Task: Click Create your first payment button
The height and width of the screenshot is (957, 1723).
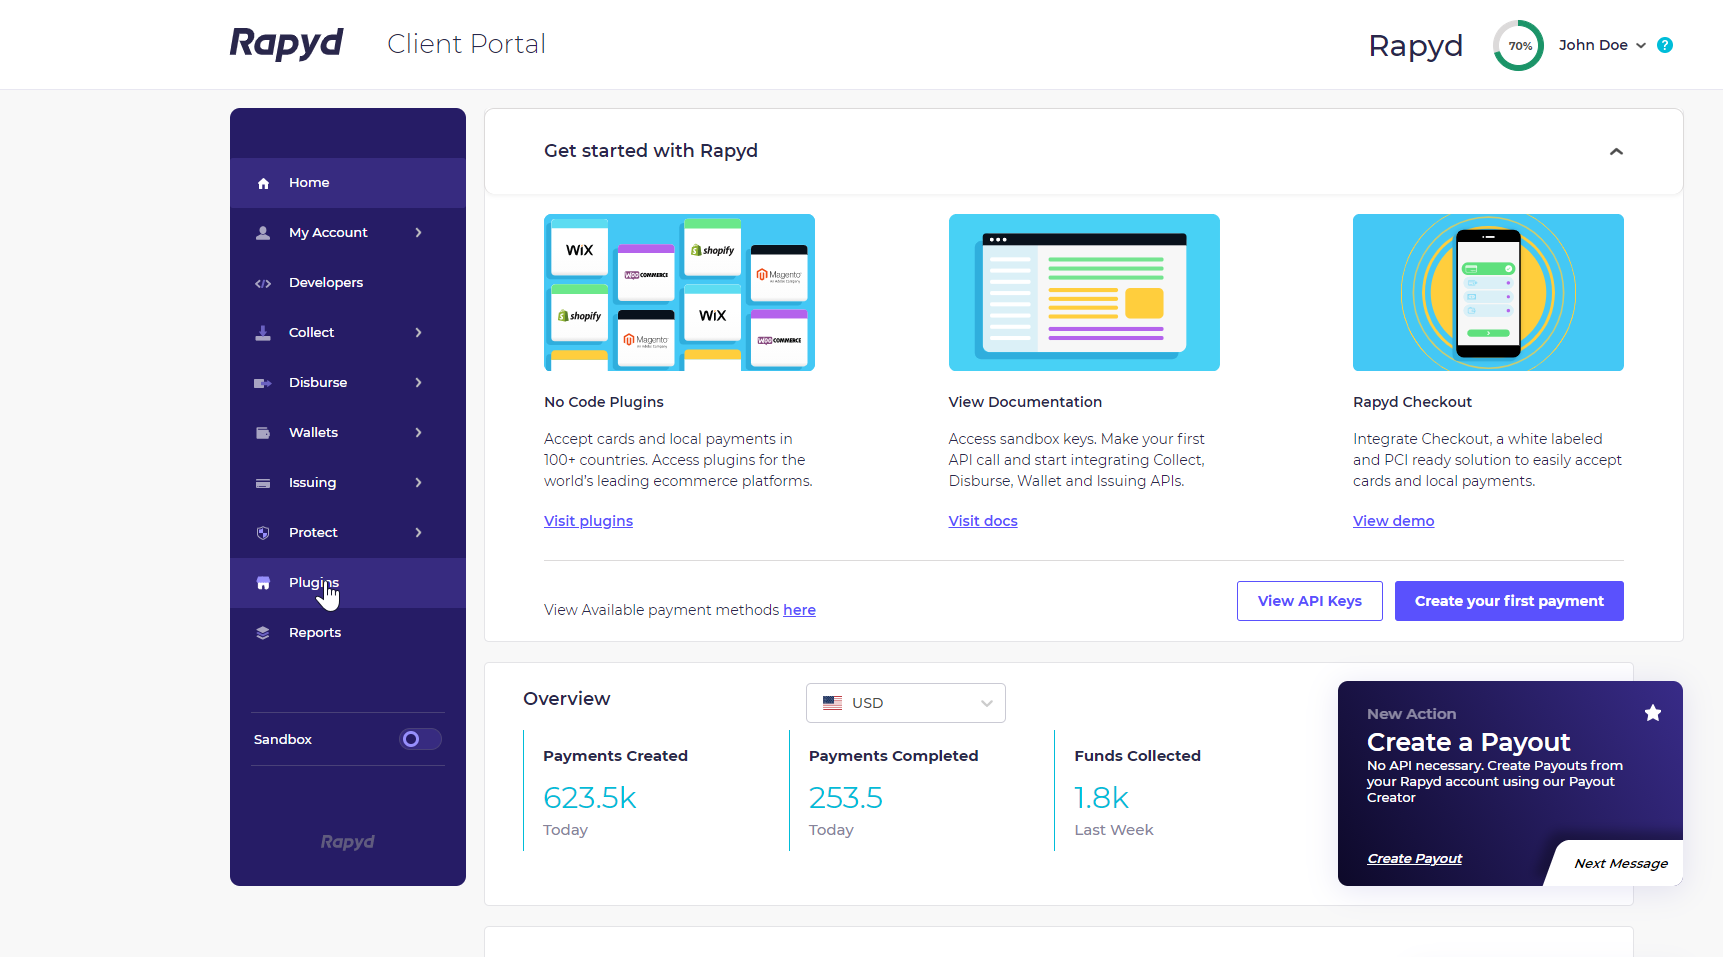Action: [x=1509, y=601]
